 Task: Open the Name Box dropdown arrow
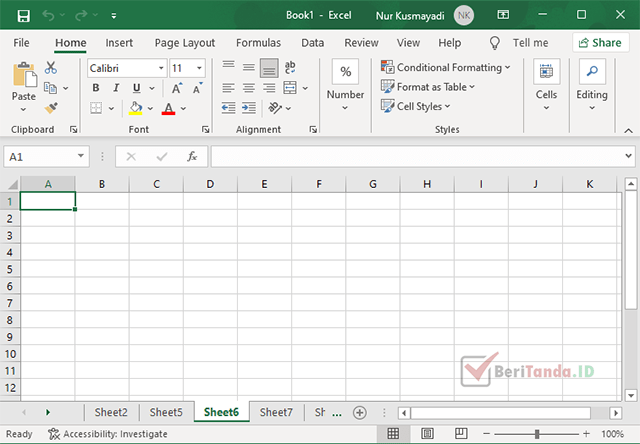tap(81, 156)
